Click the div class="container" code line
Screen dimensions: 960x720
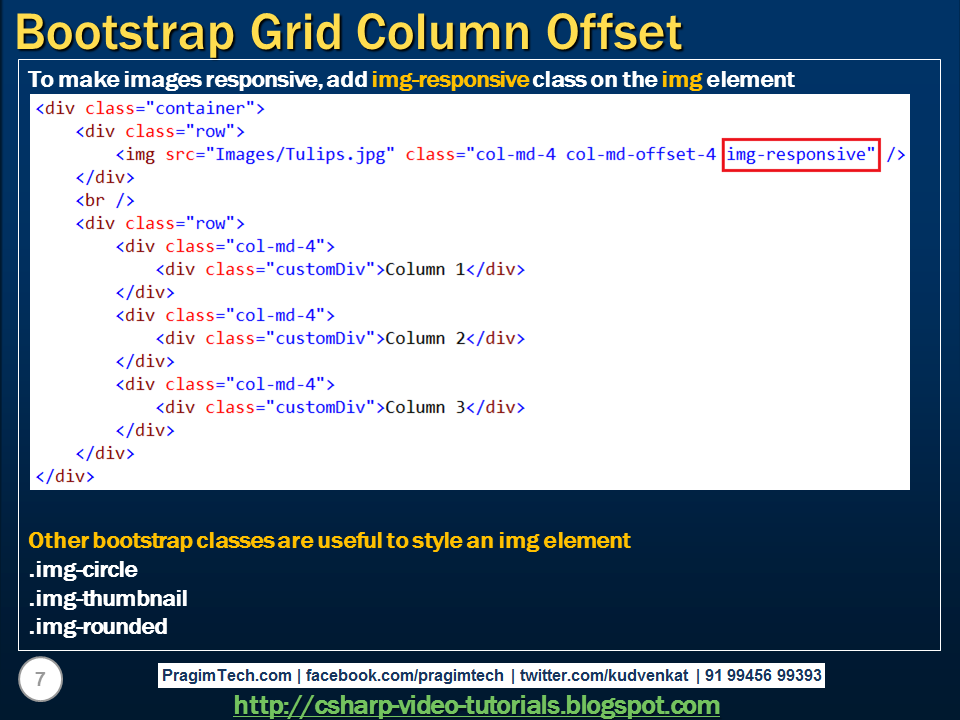click(x=151, y=108)
